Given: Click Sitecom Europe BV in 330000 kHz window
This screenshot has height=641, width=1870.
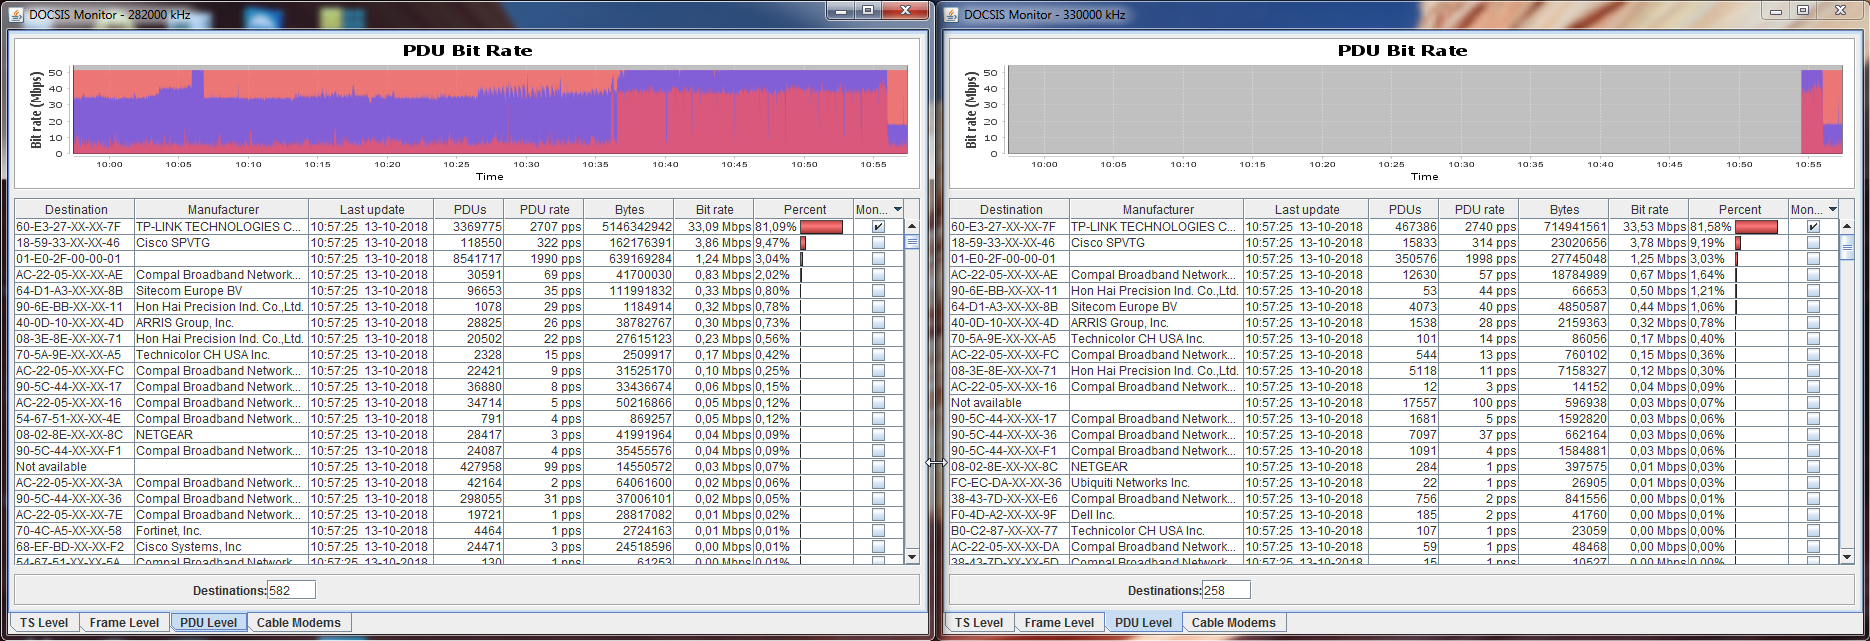Looking at the screenshot, I should 1156,307.
